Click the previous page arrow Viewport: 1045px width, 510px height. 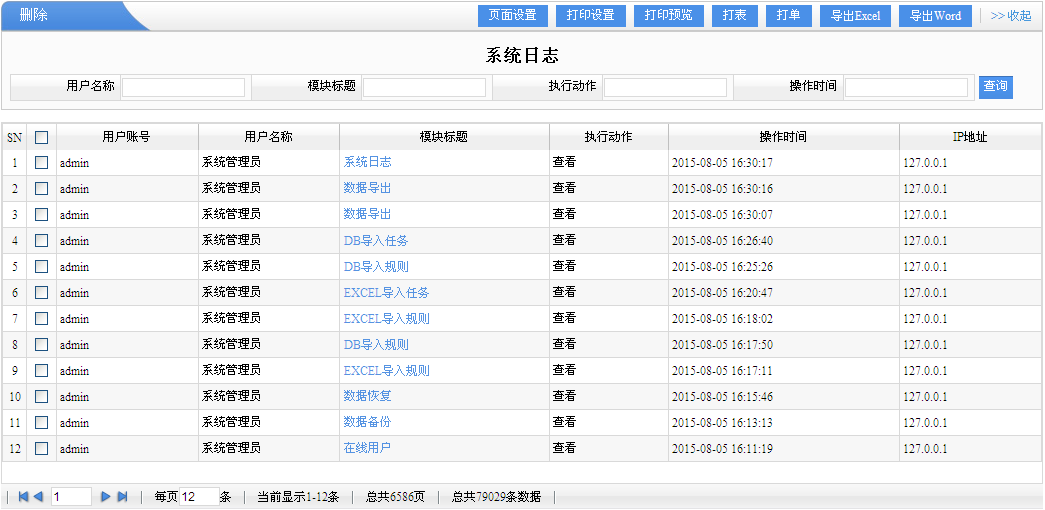coord(38,497)
